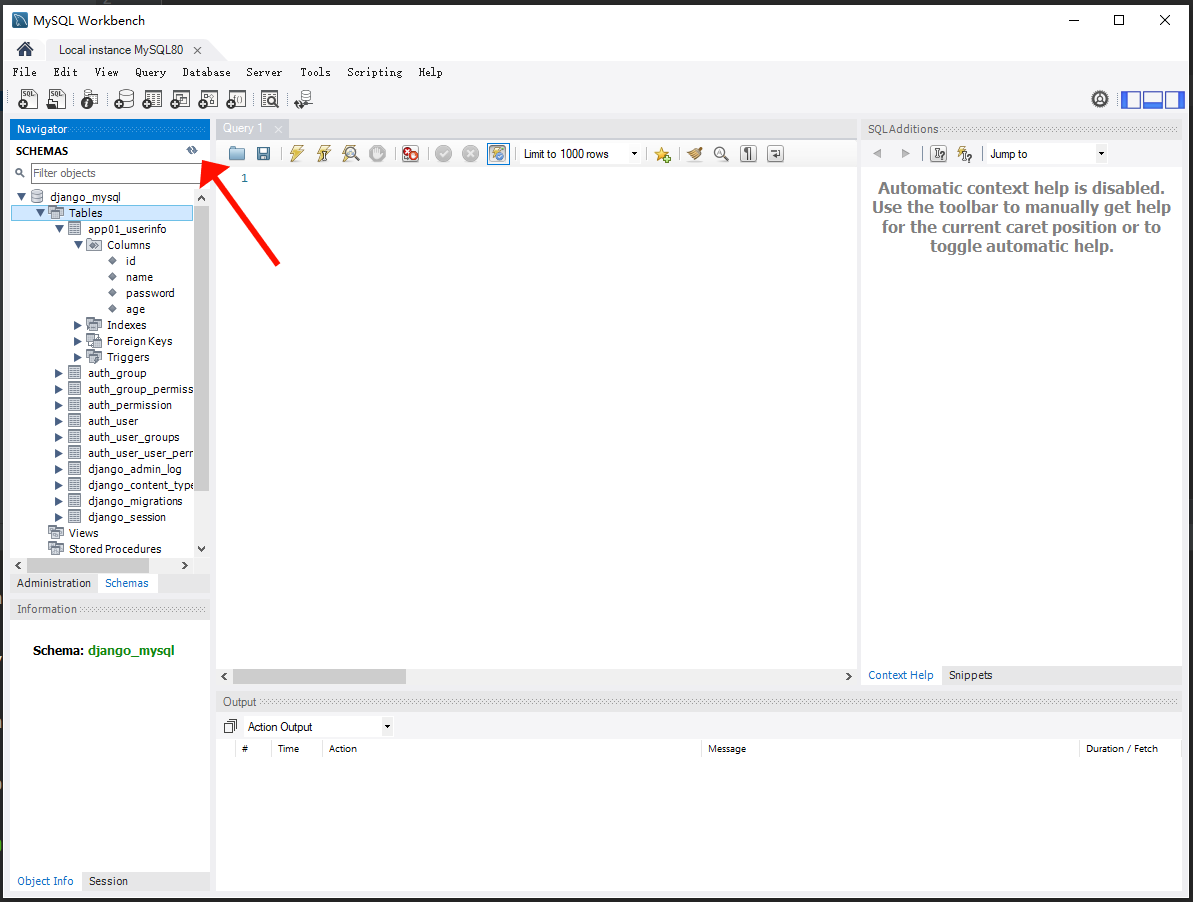1193x902 pixels.
Task: Create a new SQL tab icon
Action: click(x=28, y=99)
